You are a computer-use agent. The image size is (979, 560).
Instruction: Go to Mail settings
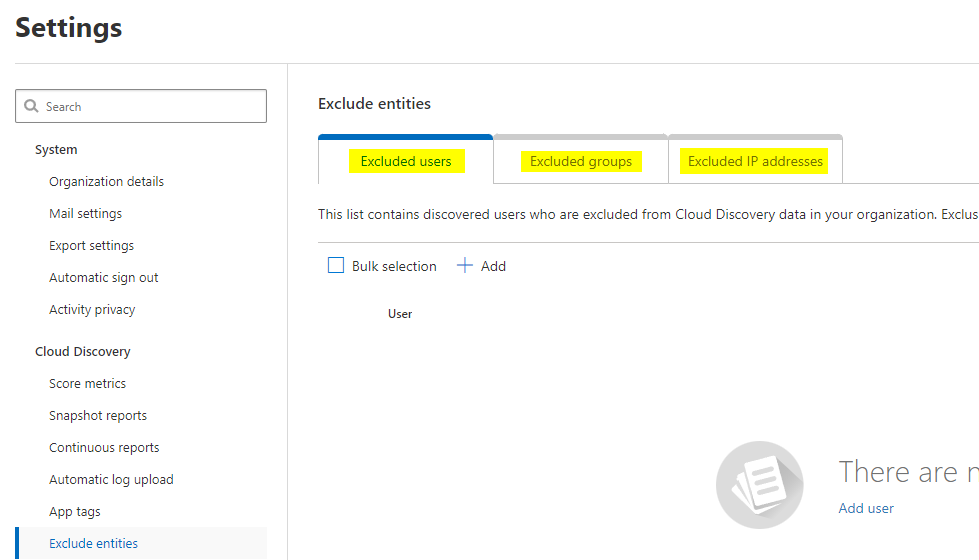86,214
